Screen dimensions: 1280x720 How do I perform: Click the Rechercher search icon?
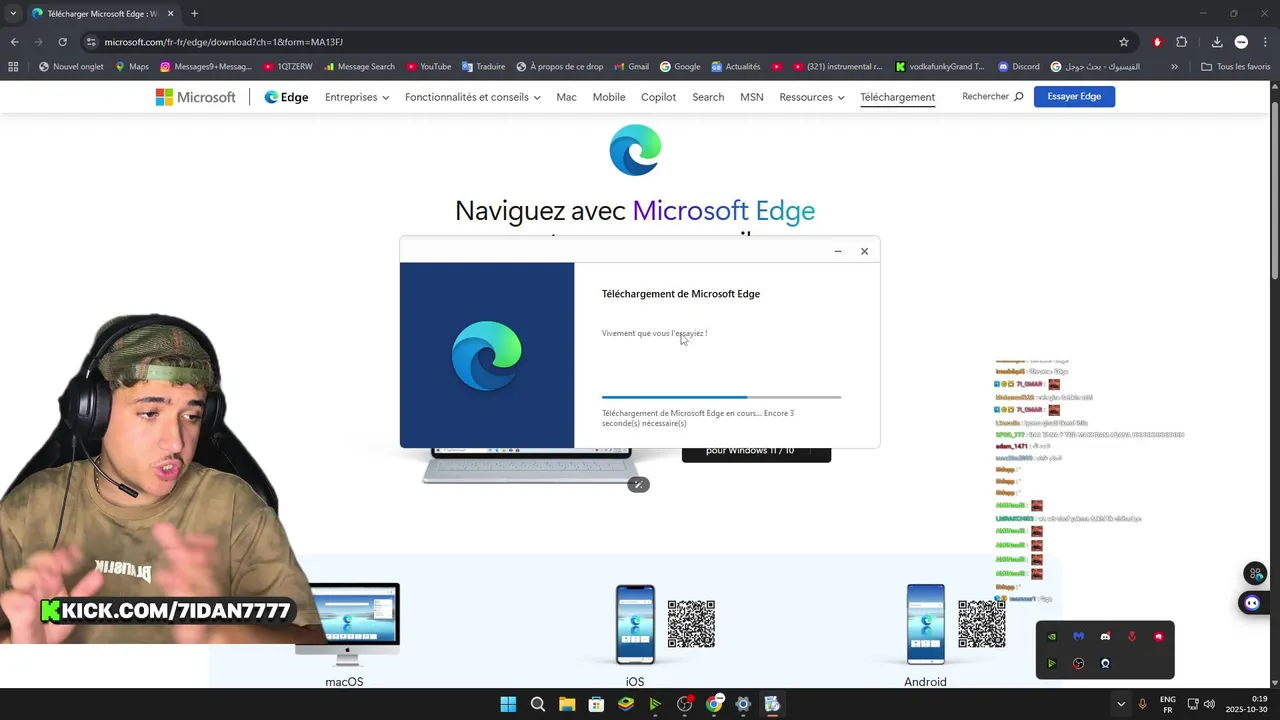[1019, 97]
